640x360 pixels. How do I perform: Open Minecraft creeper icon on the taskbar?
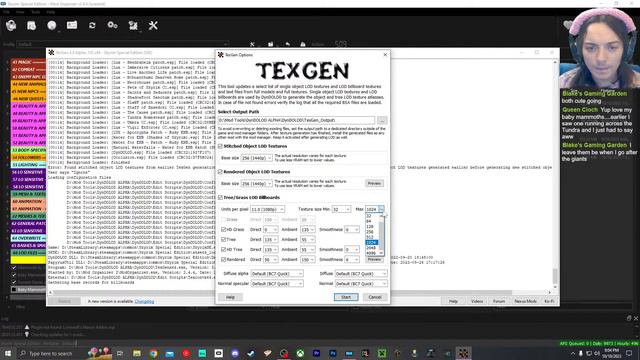(x=382, y=353)
